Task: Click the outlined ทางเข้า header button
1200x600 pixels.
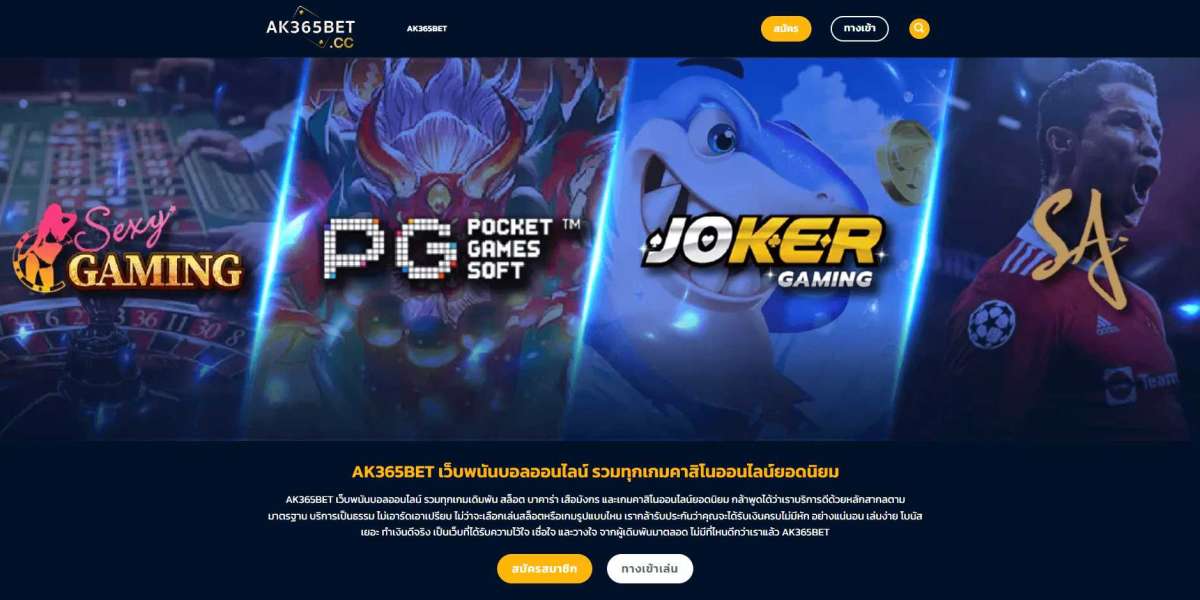Action: pos(860,29)
